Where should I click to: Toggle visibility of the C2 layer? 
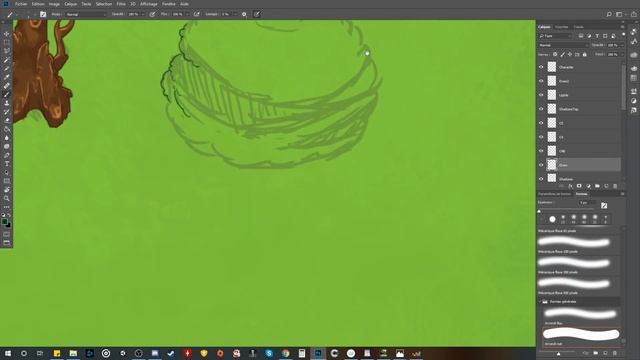(x=541, y=123)
